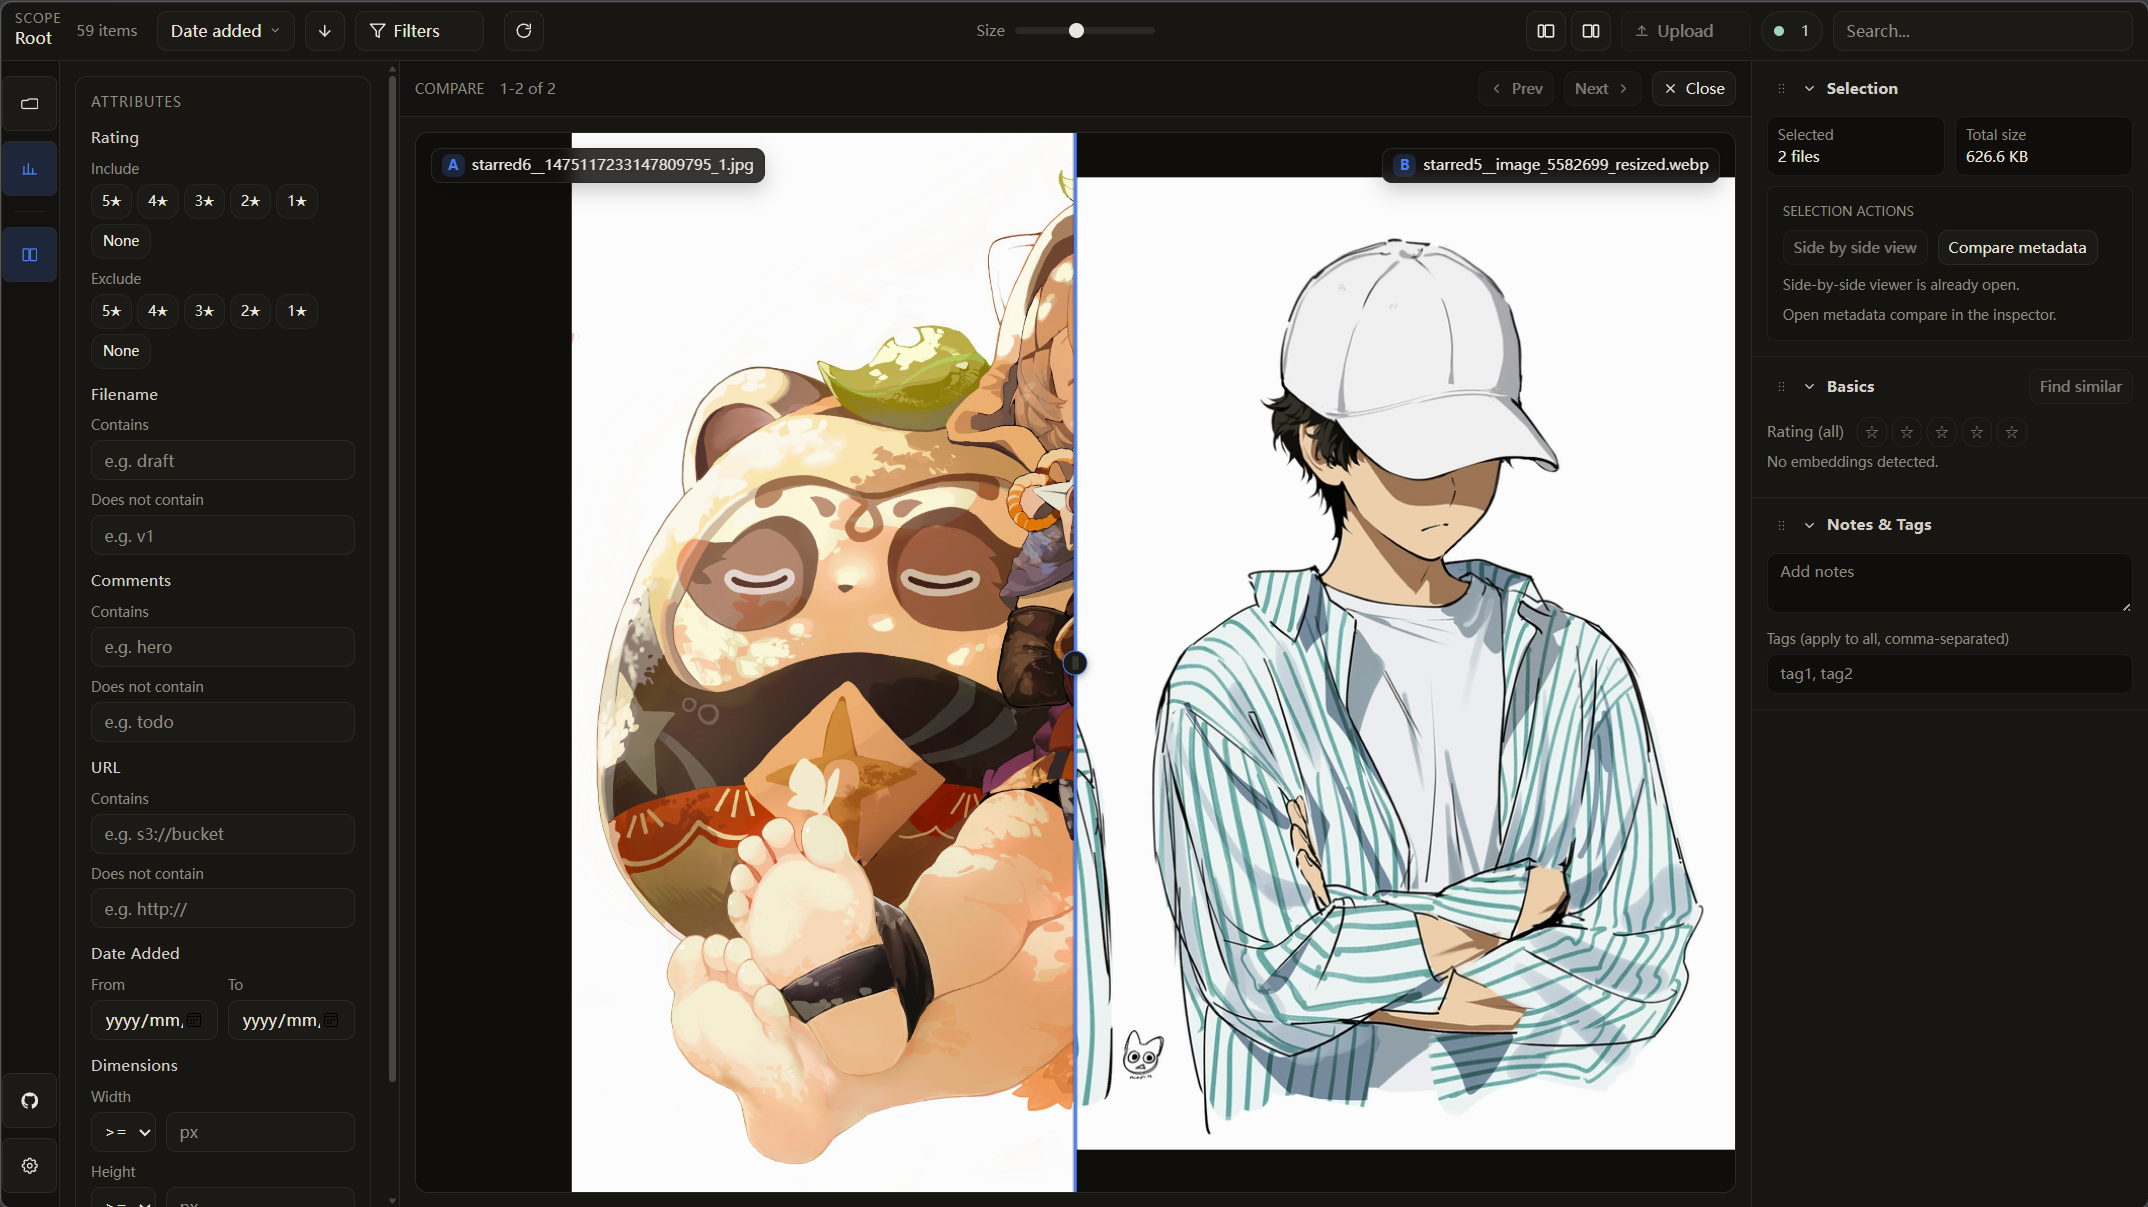This screenshot has width=2148, height=1207.
Task: Collapse the Selection section
Action: (x=1809, y=89)
